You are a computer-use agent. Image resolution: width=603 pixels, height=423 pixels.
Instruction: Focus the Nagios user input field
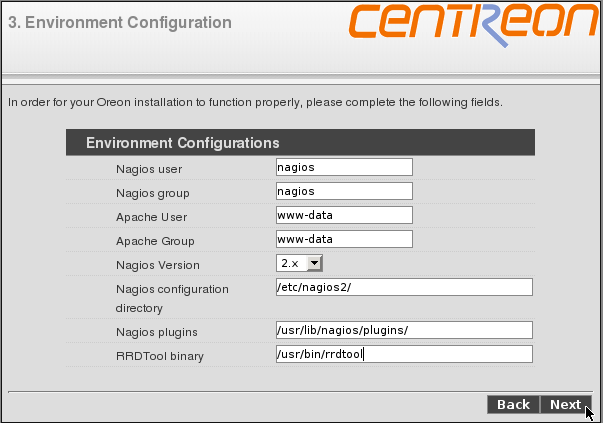coord(344,167)
